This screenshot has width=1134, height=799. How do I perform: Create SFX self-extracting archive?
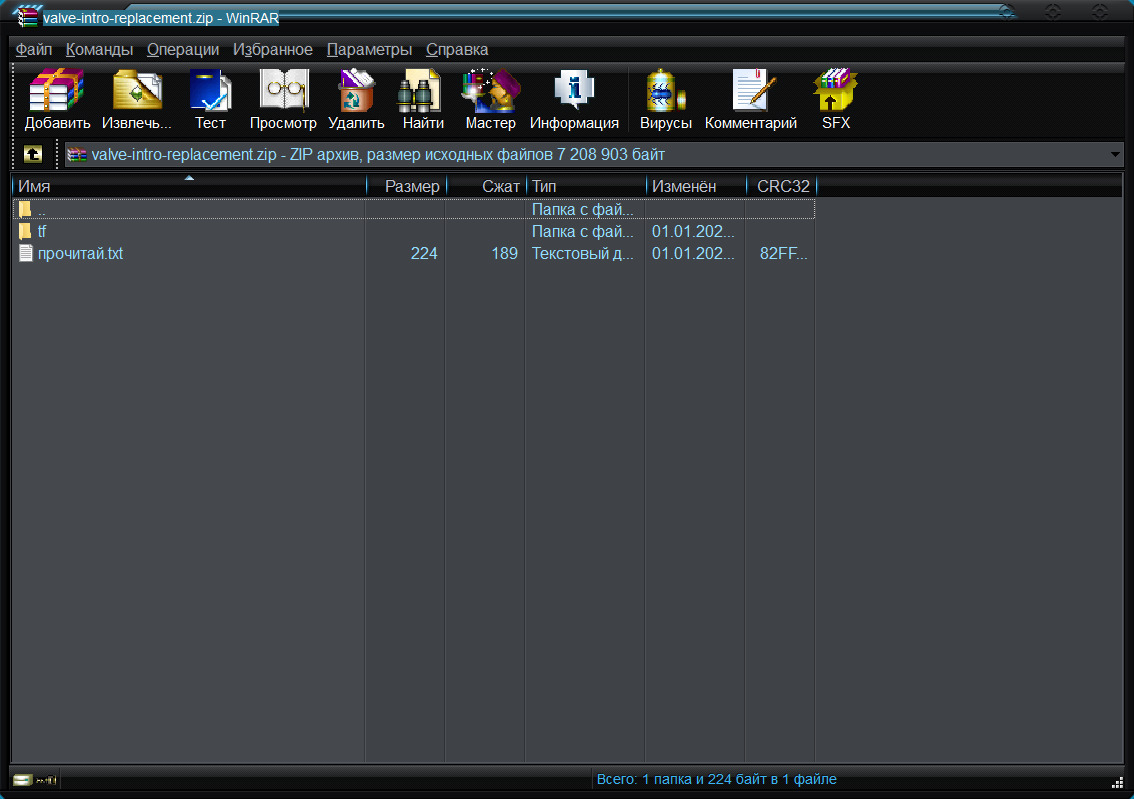[x=836, y=90]
